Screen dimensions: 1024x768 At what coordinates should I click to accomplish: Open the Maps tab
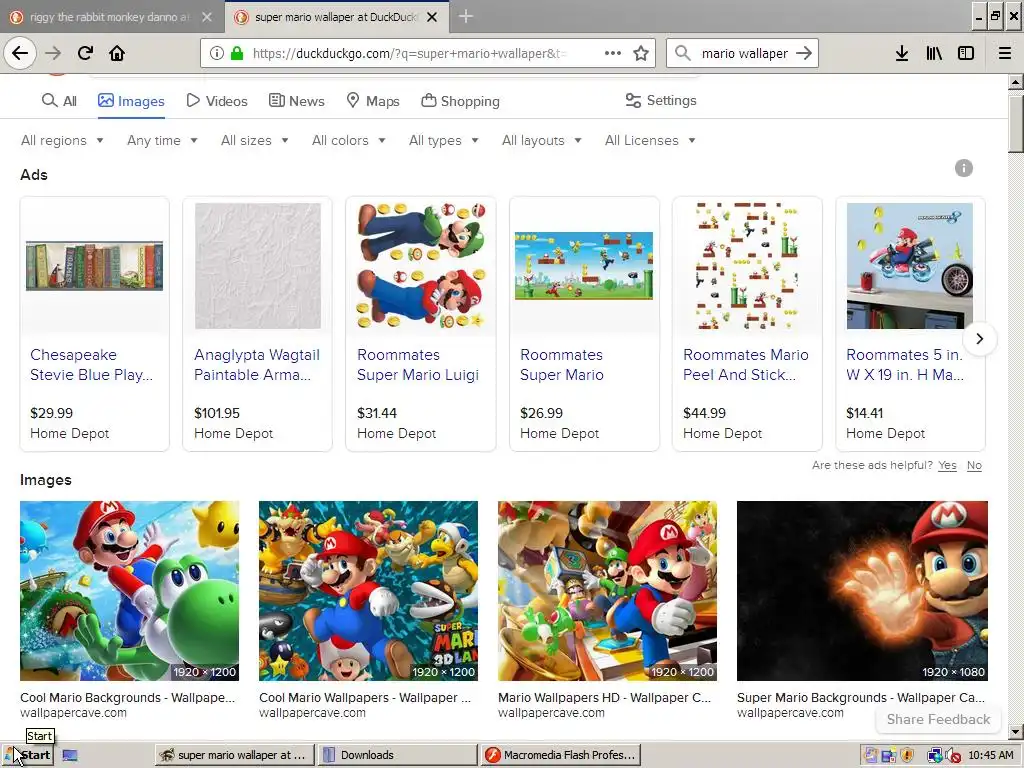[372, 101]
